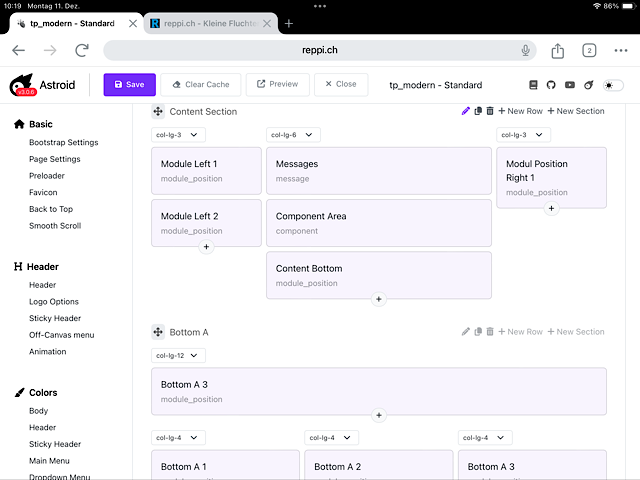Add New Section after Content Section

click(x=576, y=111)
